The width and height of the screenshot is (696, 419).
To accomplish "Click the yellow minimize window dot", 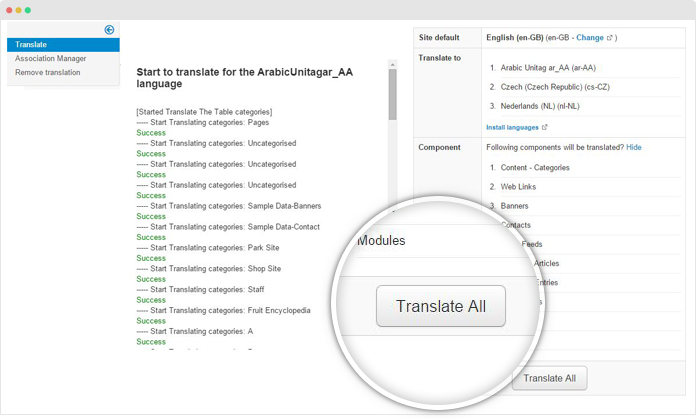I will pyautogui.click(x=18, y=10).
